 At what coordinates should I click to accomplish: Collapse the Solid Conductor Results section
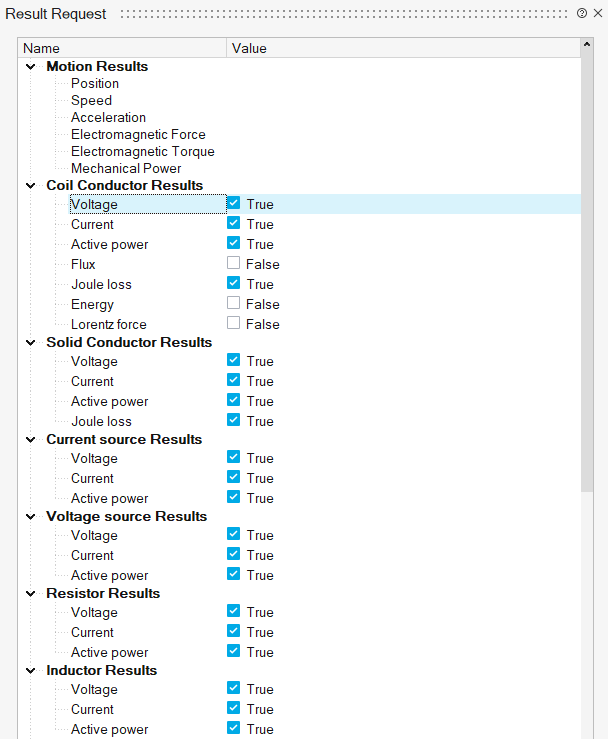pyautogui.click(x=30, y=342)
